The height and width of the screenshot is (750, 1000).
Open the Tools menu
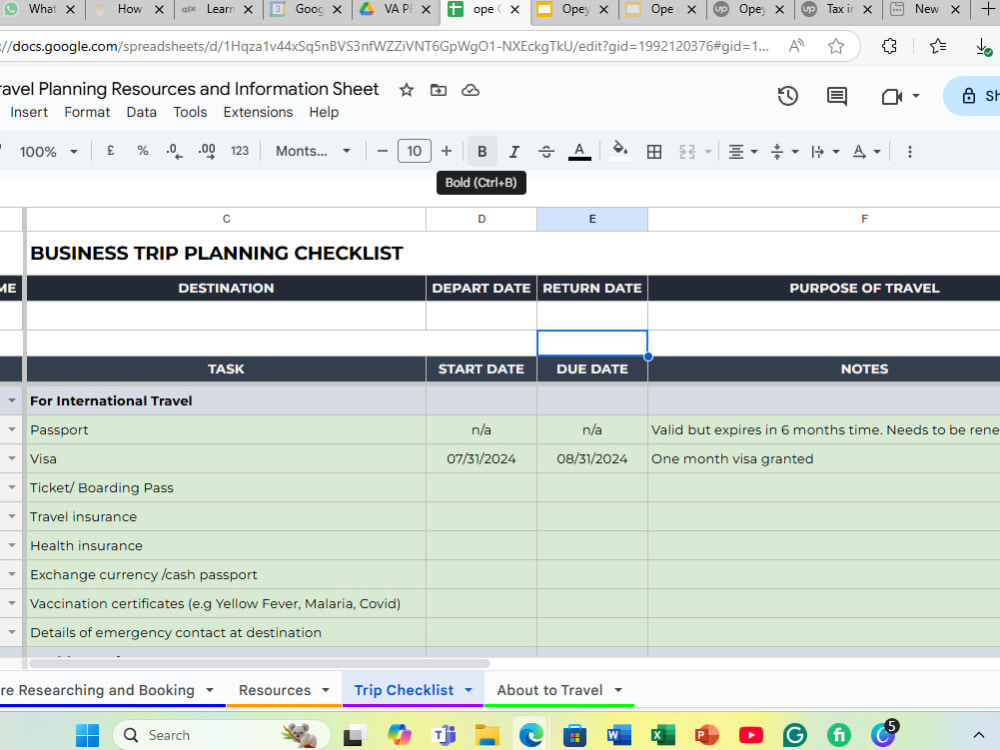click(x=190, y=112)
